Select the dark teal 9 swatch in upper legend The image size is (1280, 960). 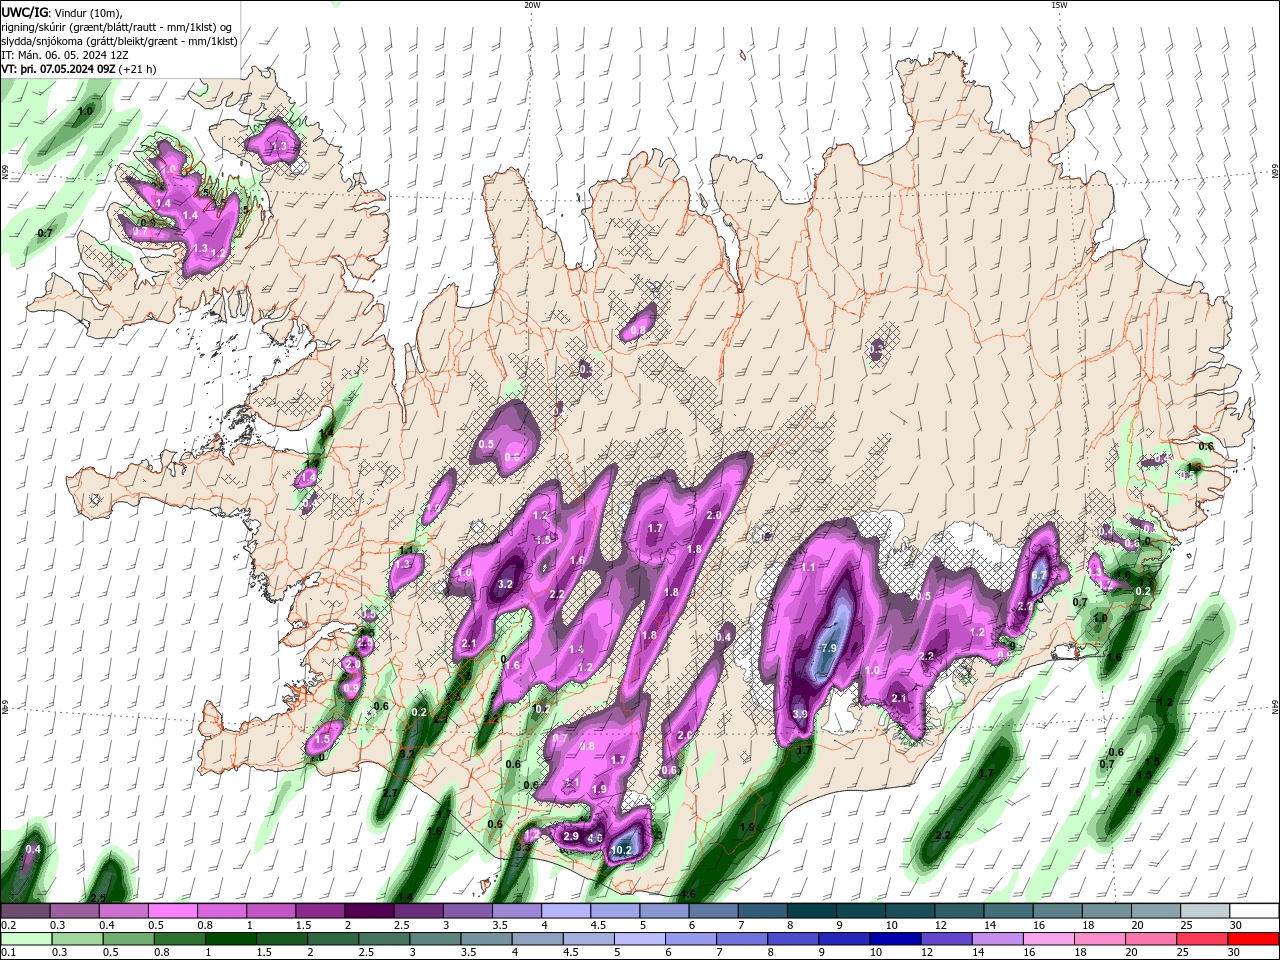(x=861, y=911)
